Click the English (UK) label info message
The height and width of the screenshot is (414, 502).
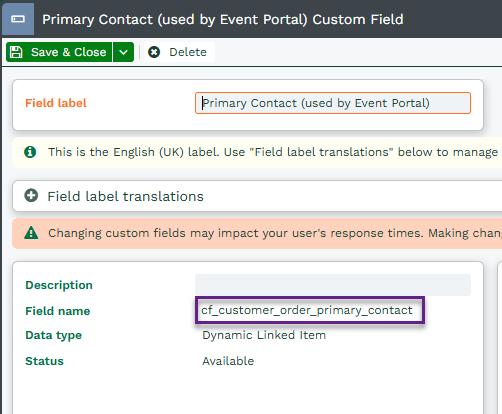(273, 152)
